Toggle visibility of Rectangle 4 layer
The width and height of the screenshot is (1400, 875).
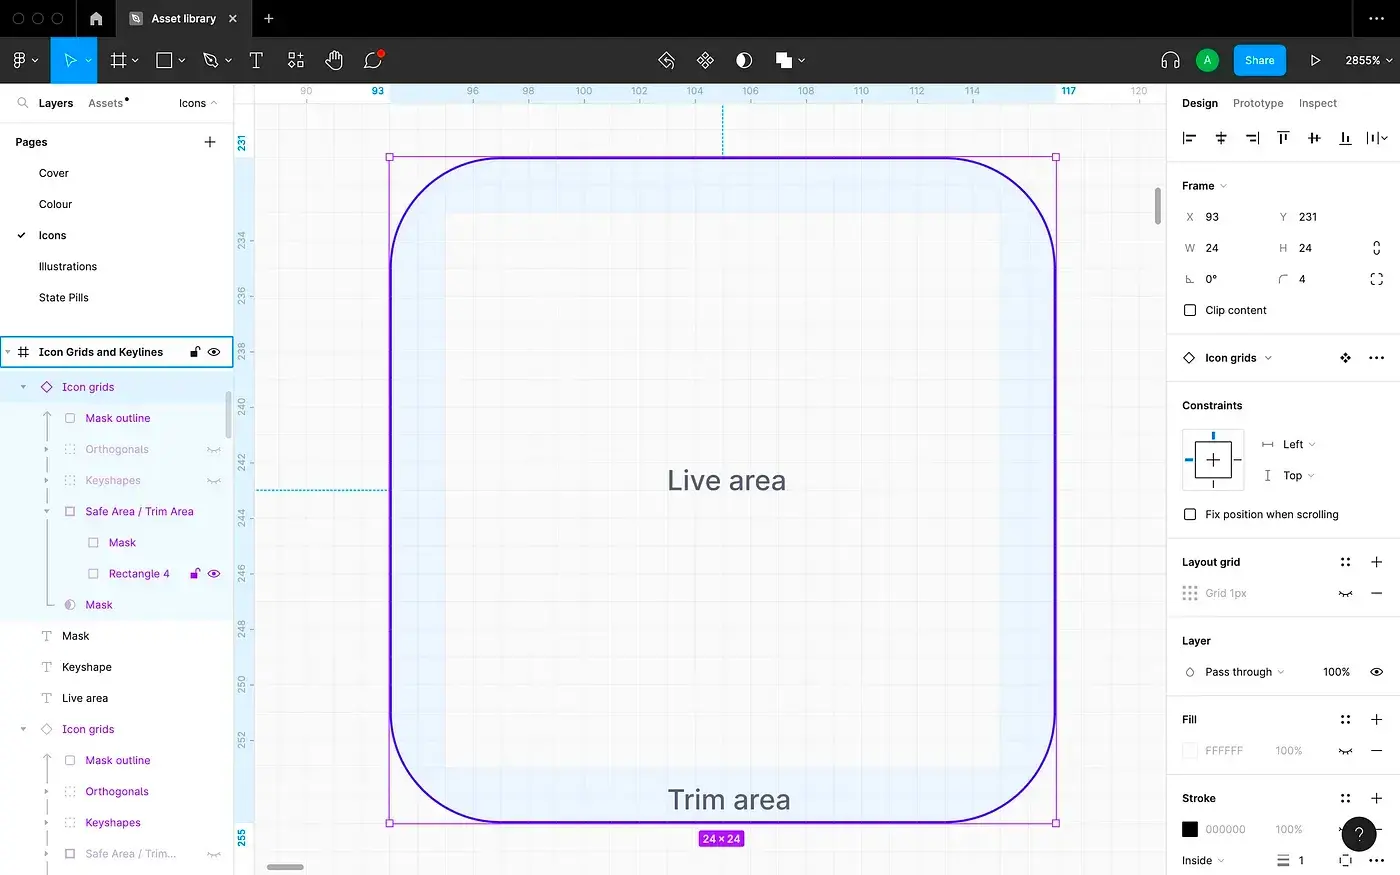pos(213,574)
